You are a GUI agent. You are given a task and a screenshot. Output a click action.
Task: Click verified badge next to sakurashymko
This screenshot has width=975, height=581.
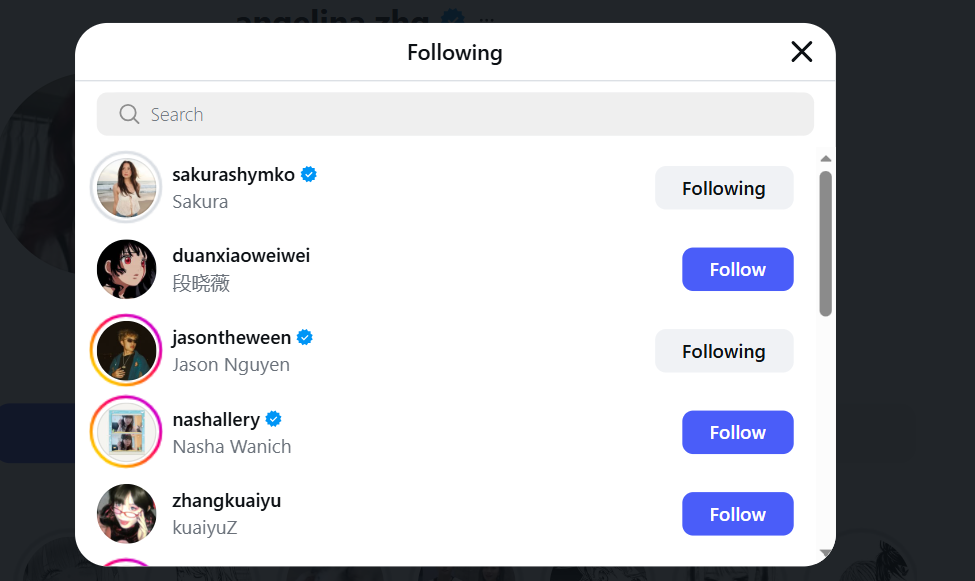[x=308, y=175]
